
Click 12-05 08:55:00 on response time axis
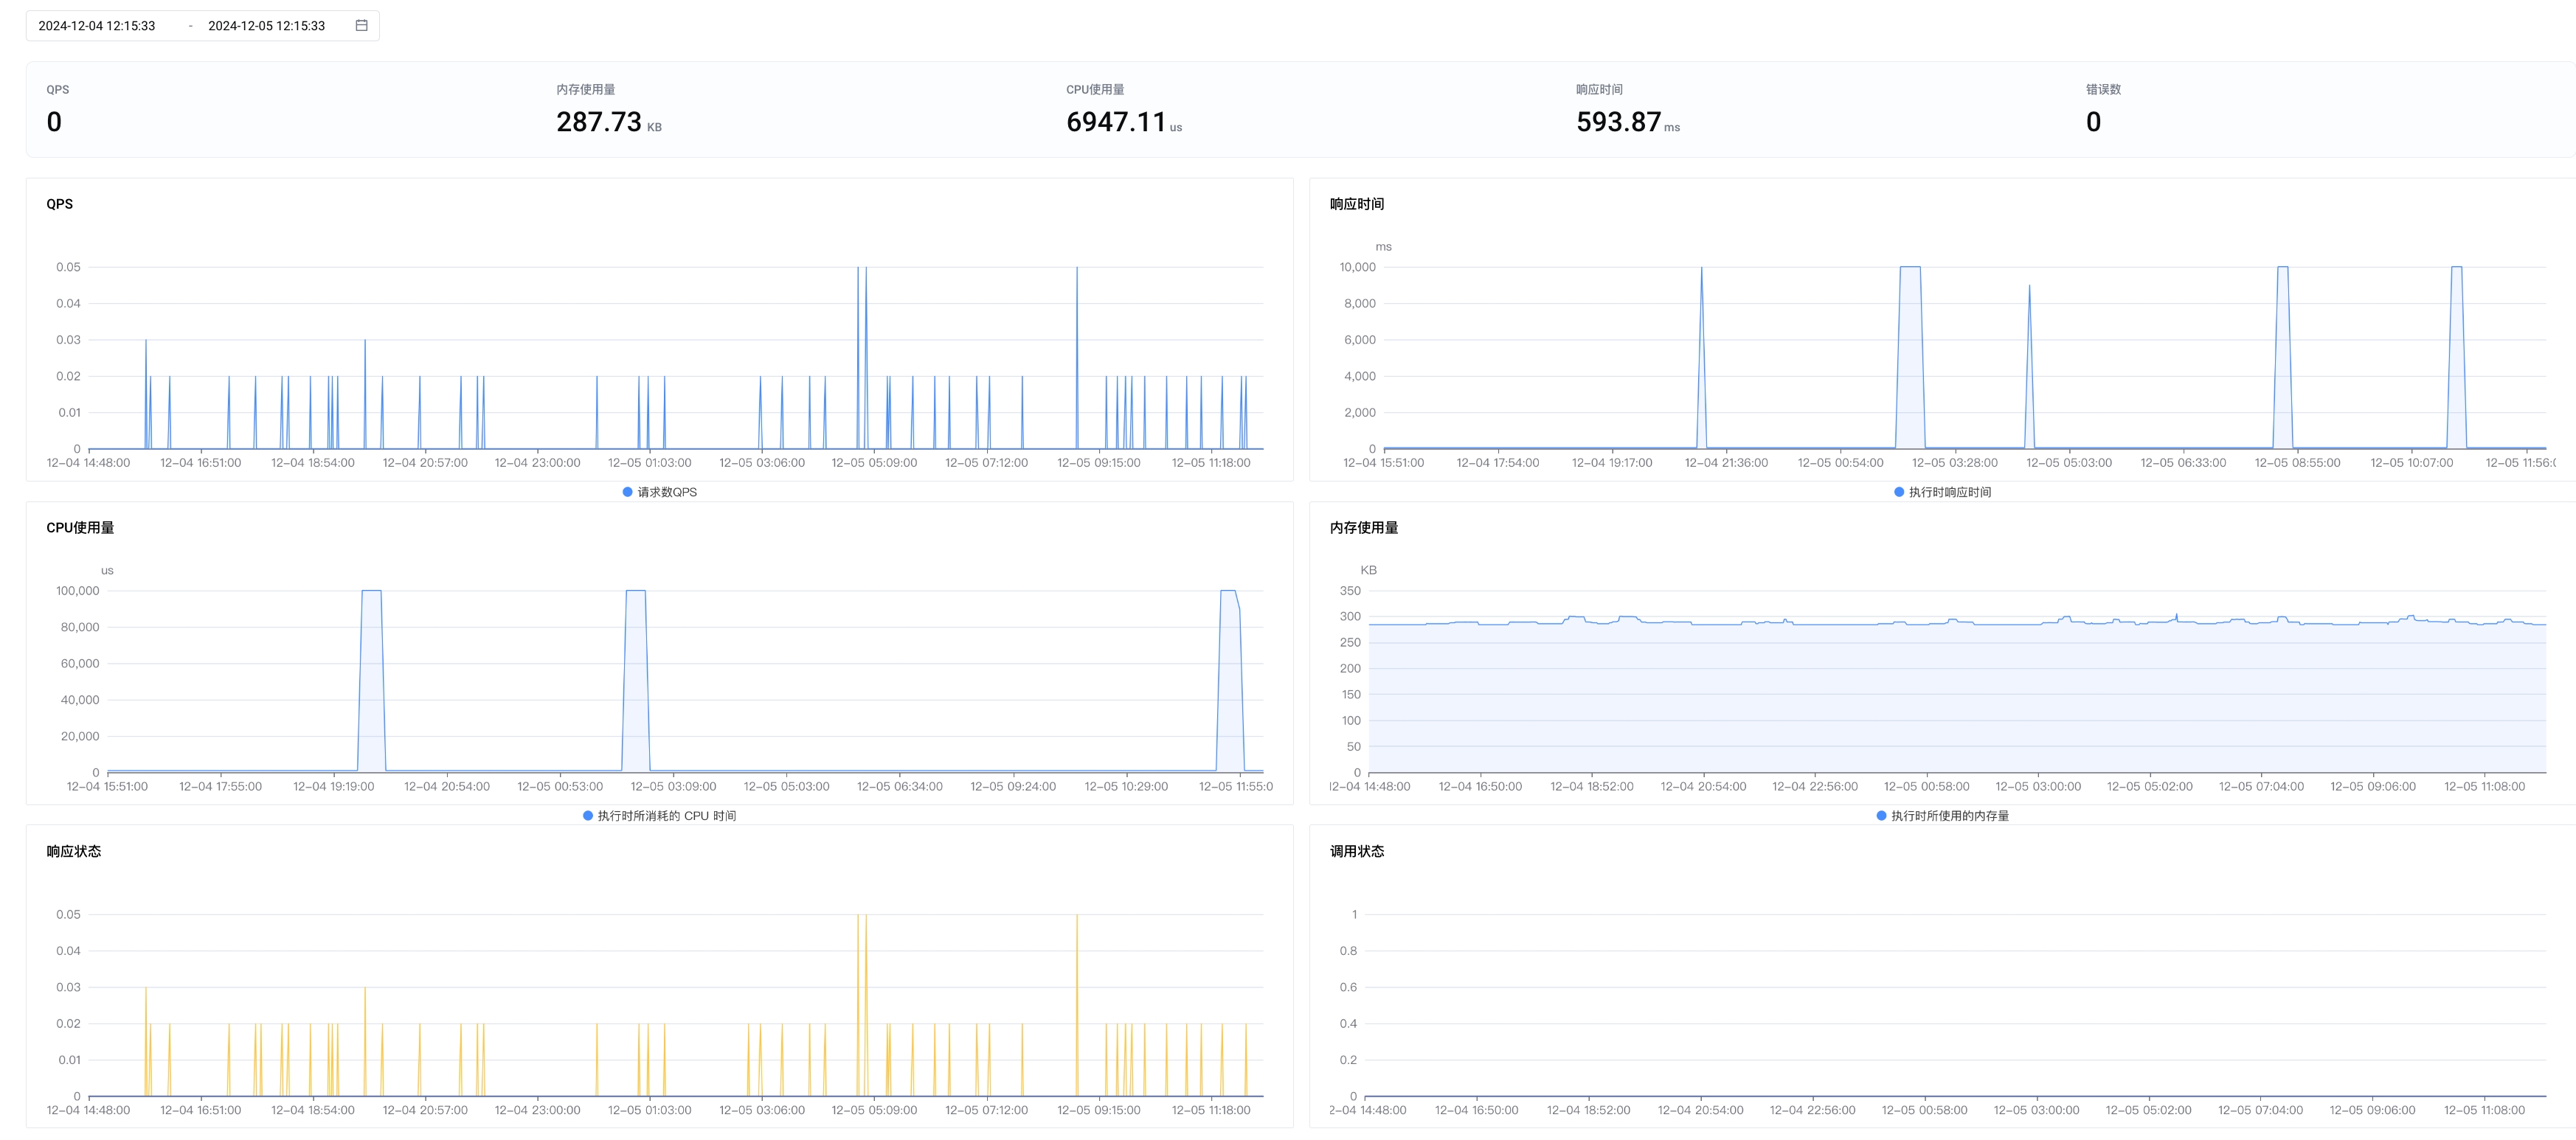click(2297, 463)
